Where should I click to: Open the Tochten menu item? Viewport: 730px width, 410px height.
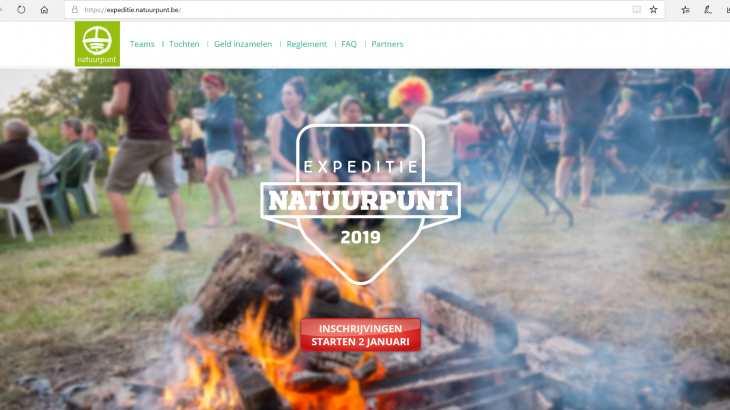pos(184,44)
